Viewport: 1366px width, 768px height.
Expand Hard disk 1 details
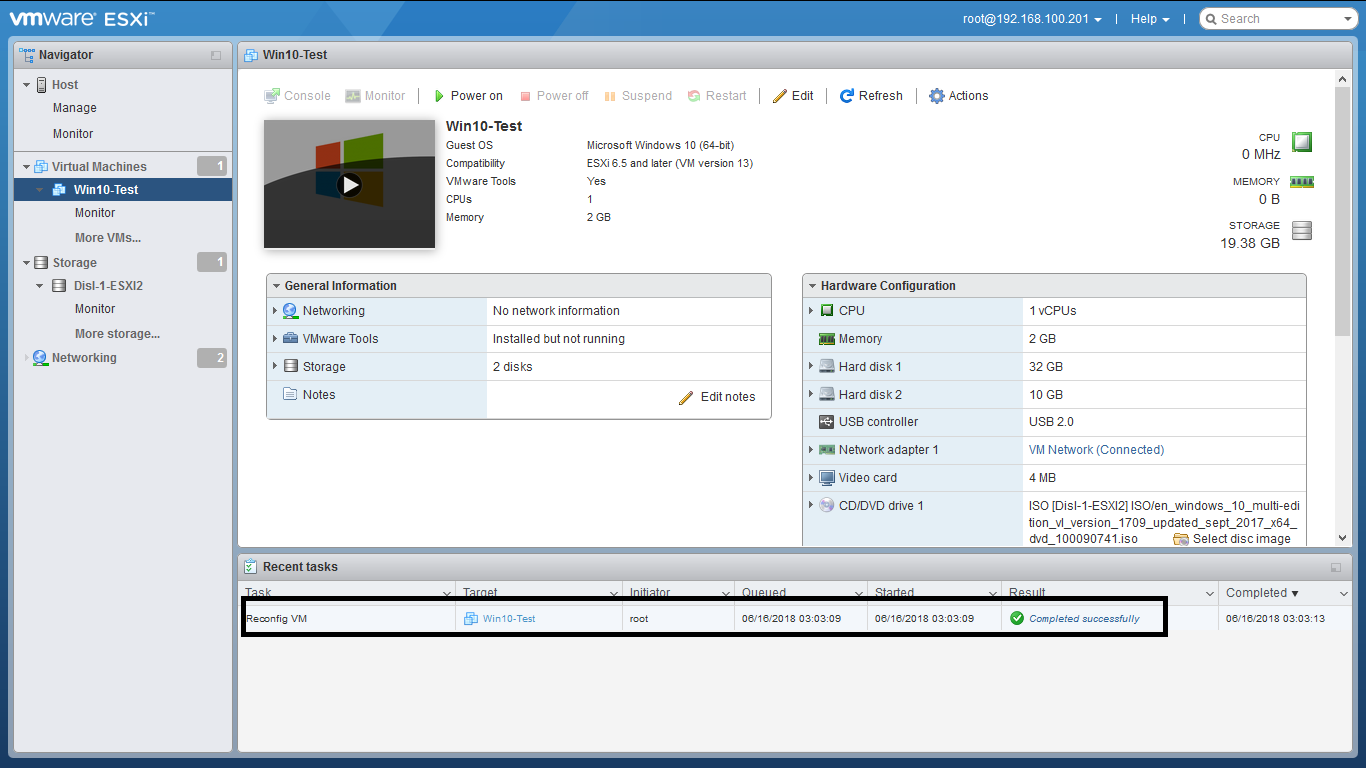(811, 367)
